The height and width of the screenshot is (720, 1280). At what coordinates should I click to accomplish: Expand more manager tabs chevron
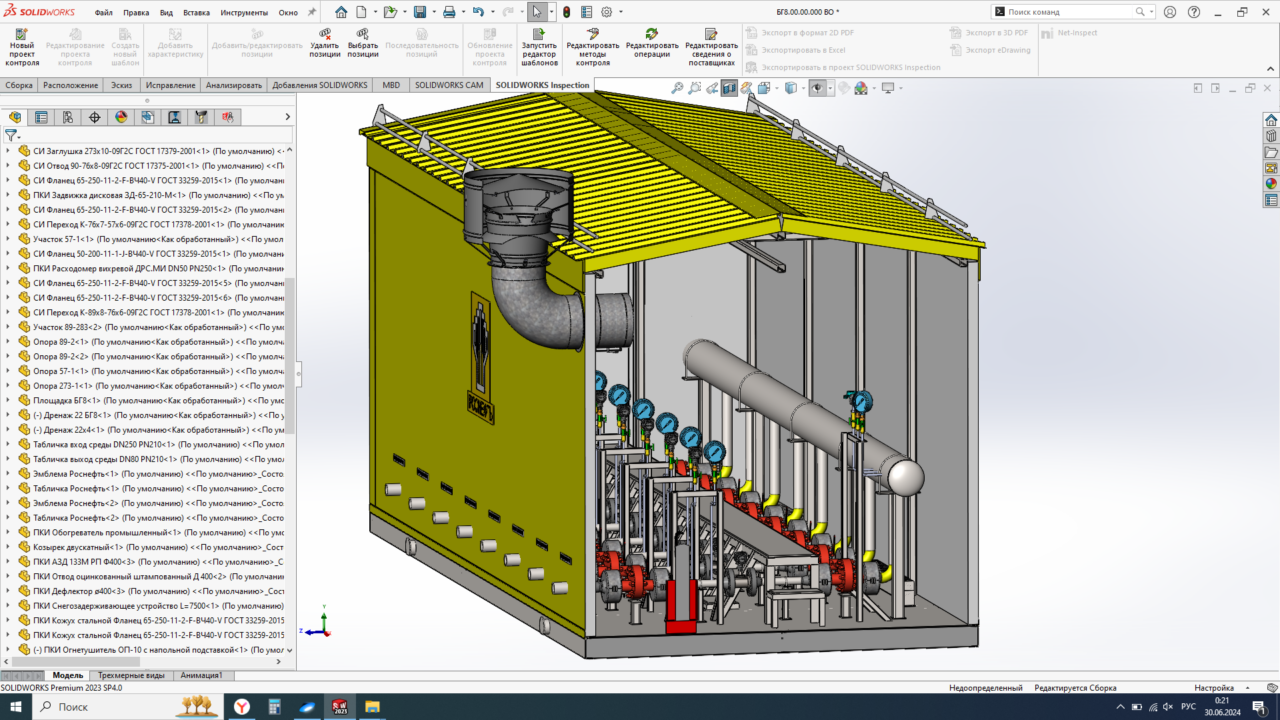(288, 117)
